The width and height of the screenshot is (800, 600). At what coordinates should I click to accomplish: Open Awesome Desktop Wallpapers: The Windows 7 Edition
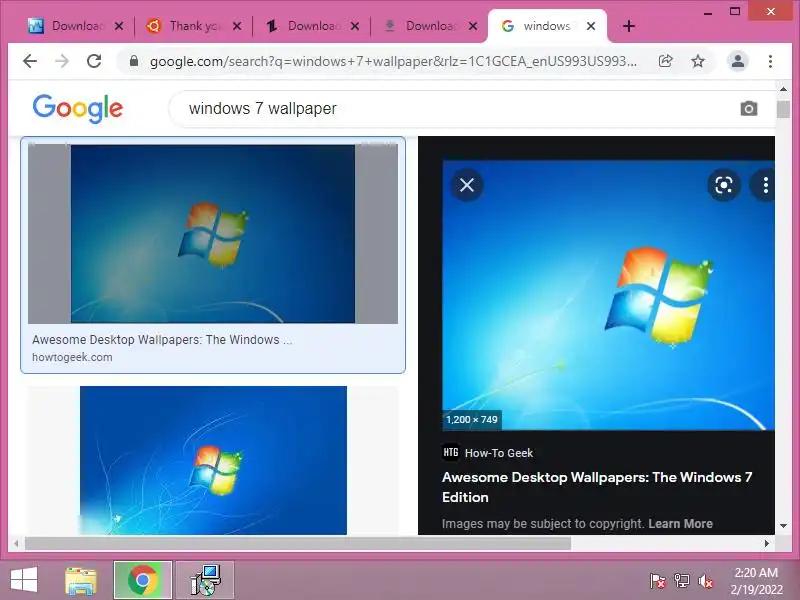click(597, 487)
